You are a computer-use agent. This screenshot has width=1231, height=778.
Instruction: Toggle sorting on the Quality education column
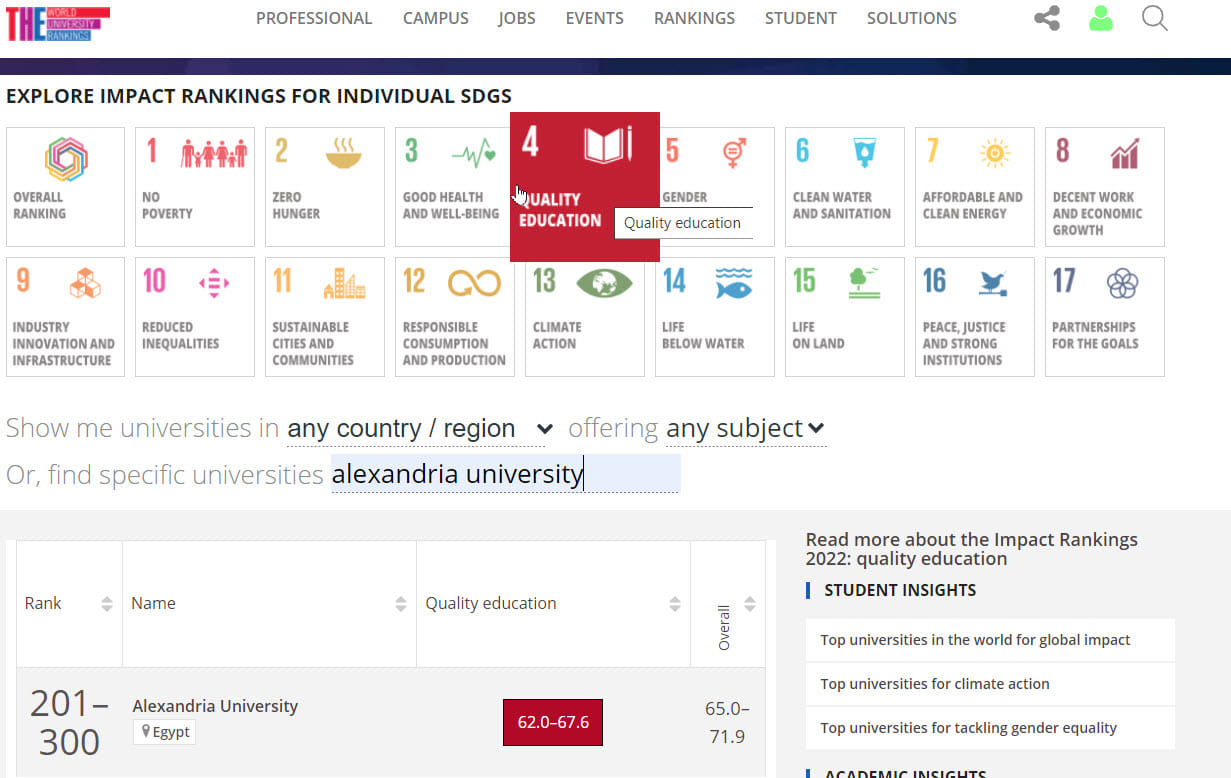[673, 603]
